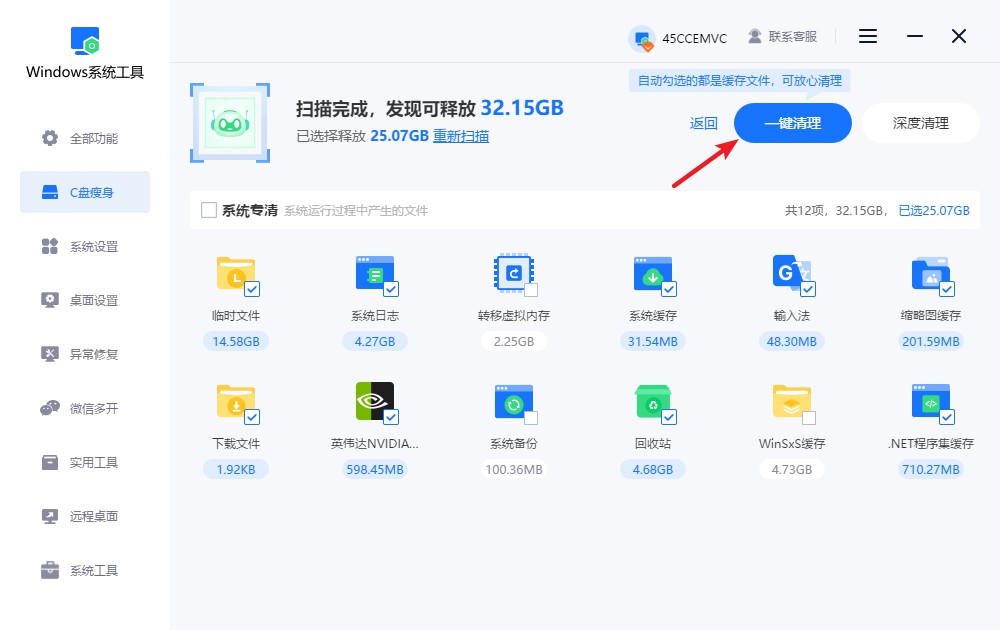Open the hamburger menu at top right
This screenshot has width=1000, height=630.
click(867, 36)
